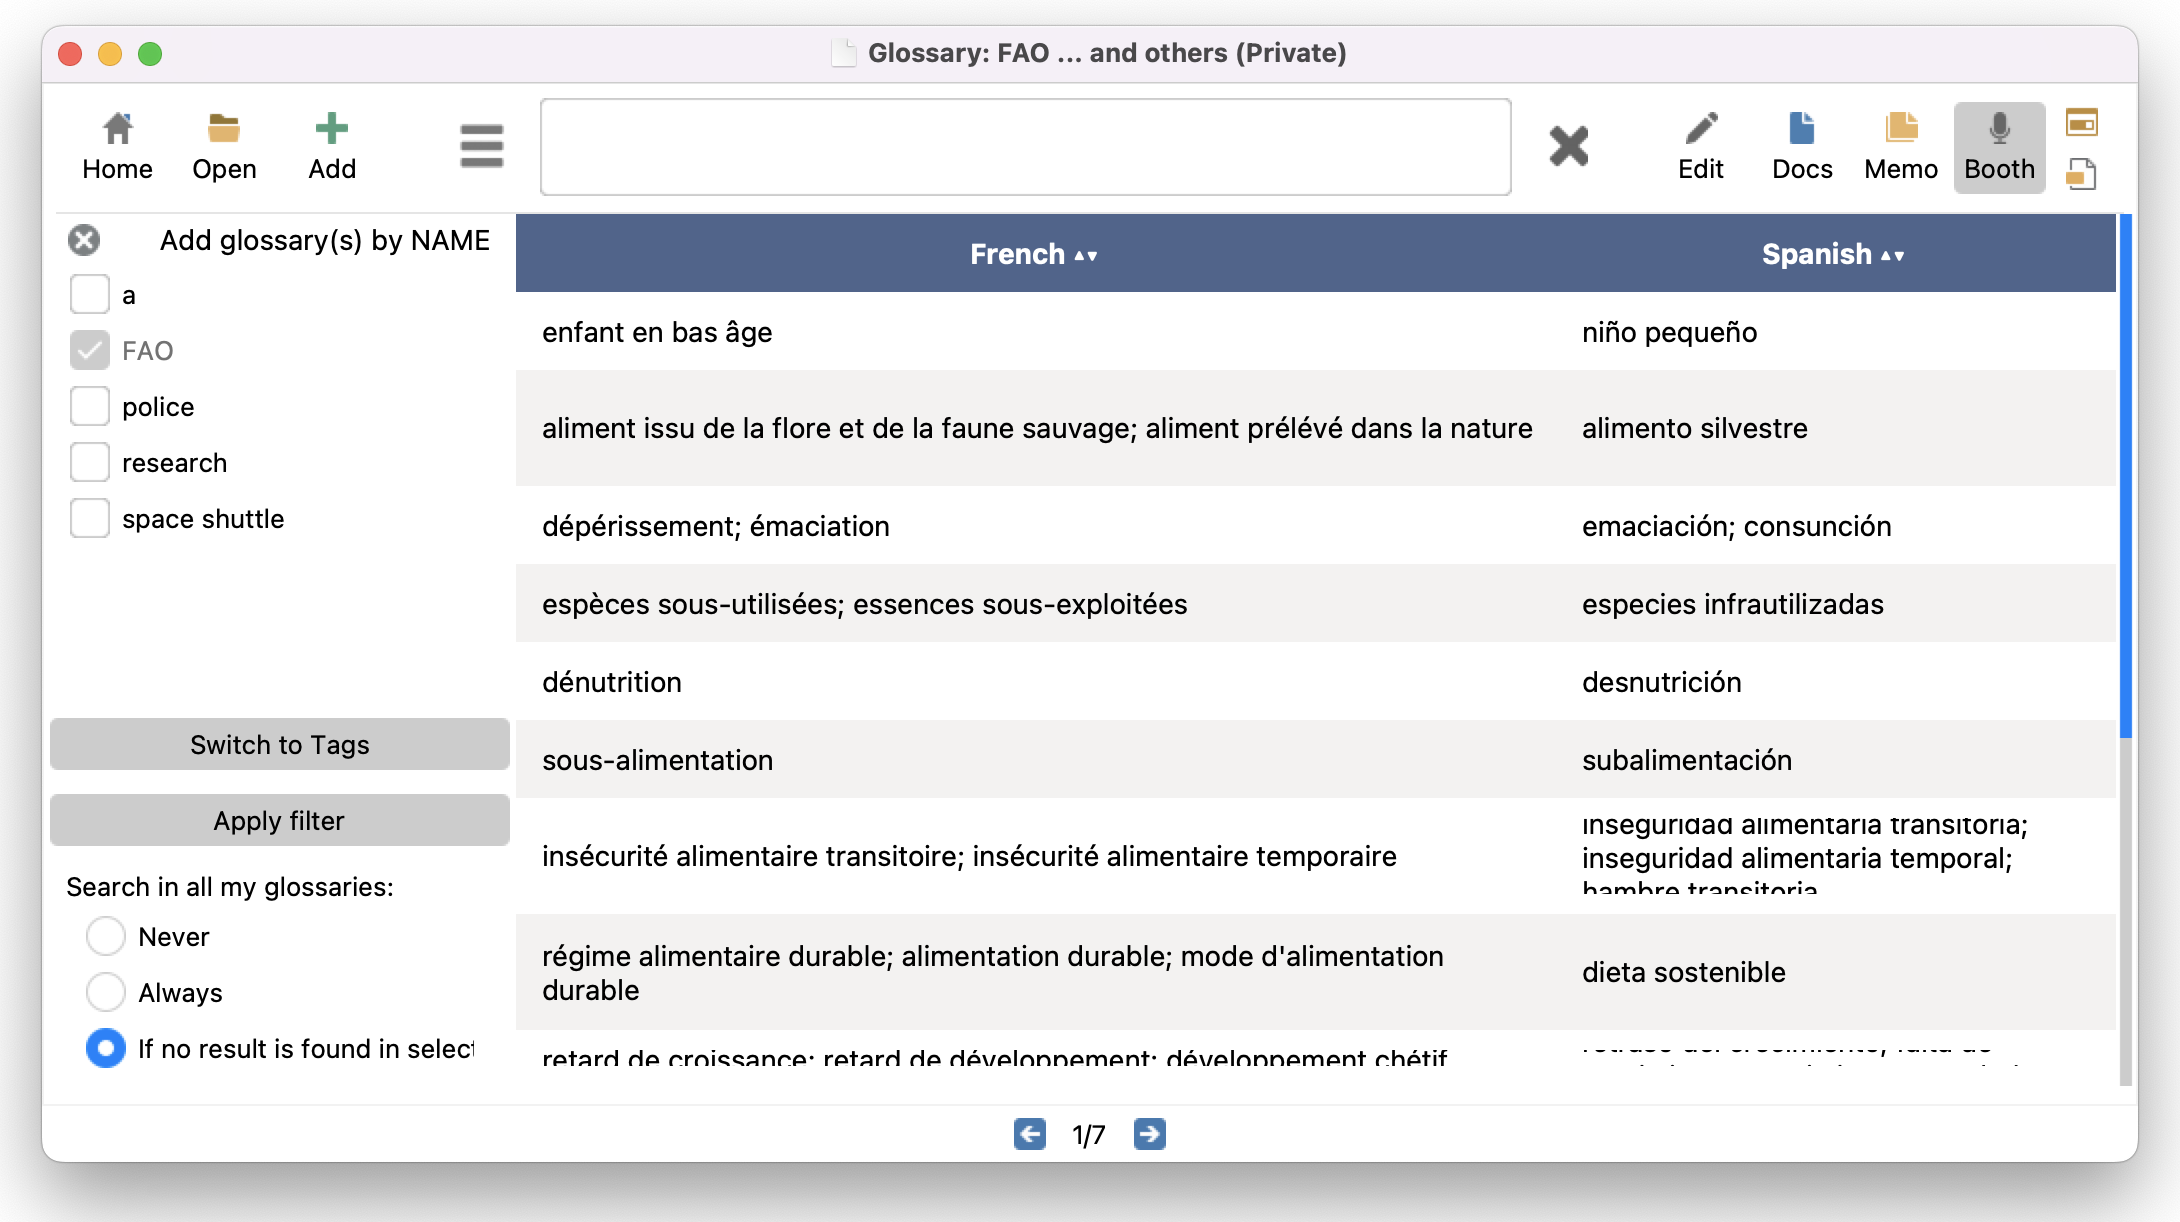Enable the space shuttle glossary checkbox
The image size is (2180, 1222).
[90, 519]
